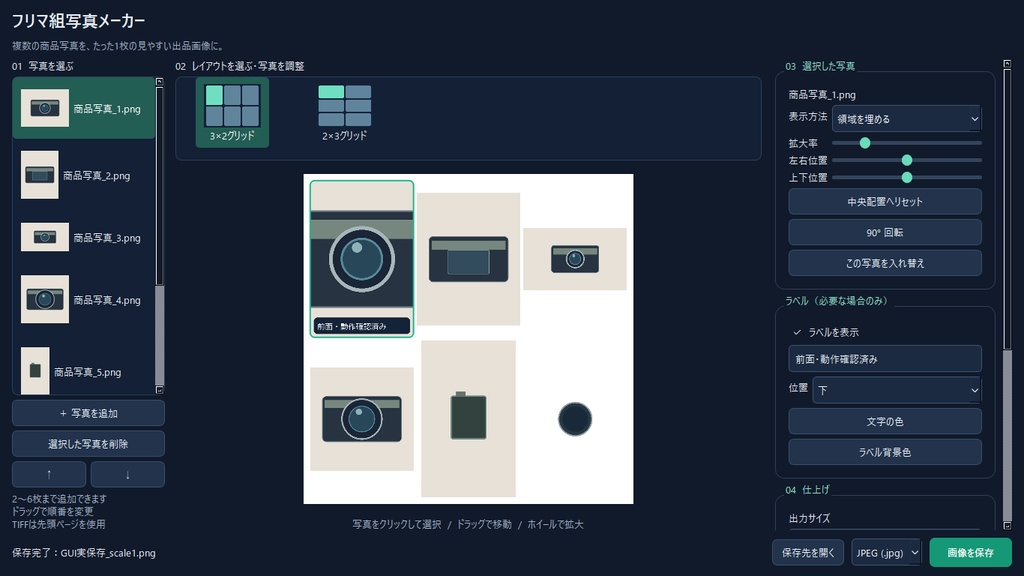Move selected photo up with ↑ button
This screenshot has height=576, width=1024.
[x=49, y=475]
